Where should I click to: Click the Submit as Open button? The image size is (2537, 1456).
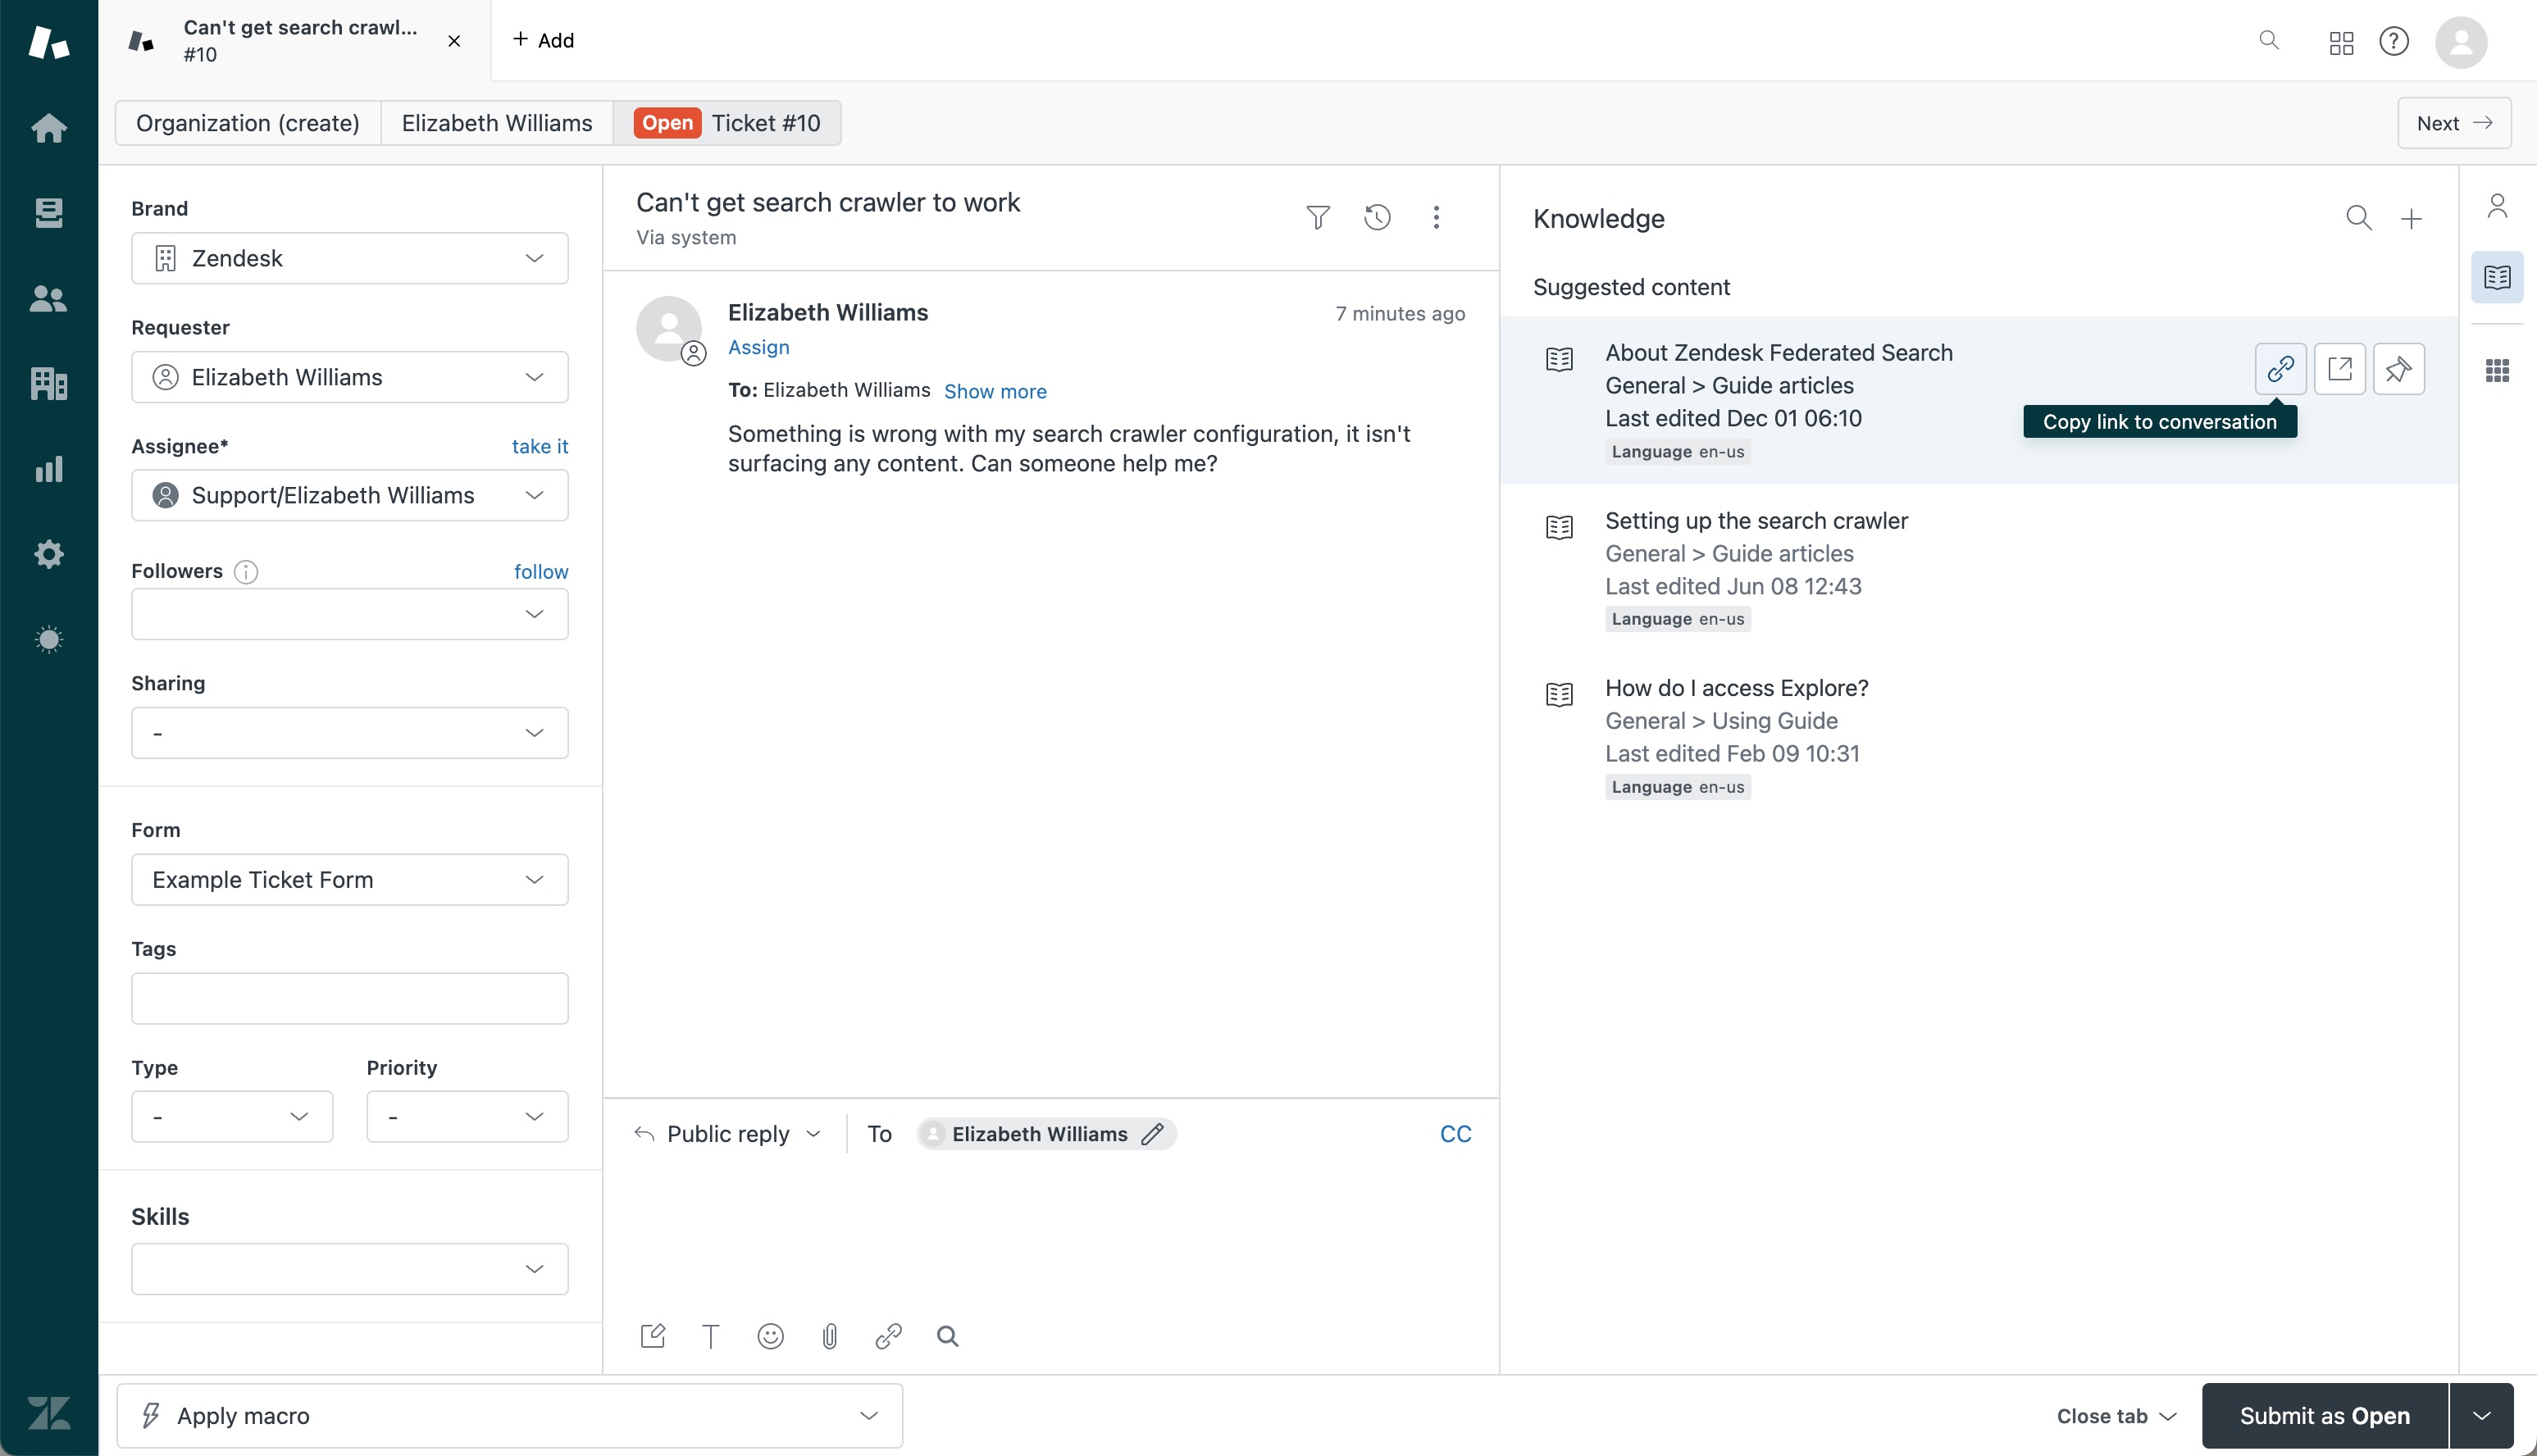point(2325,1414)
